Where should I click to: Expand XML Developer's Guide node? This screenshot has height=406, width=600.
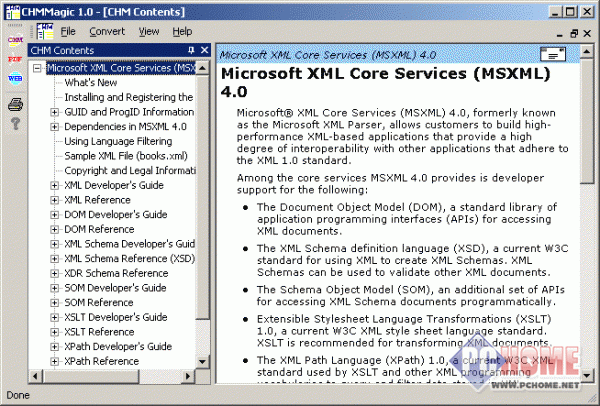[54, 186]
